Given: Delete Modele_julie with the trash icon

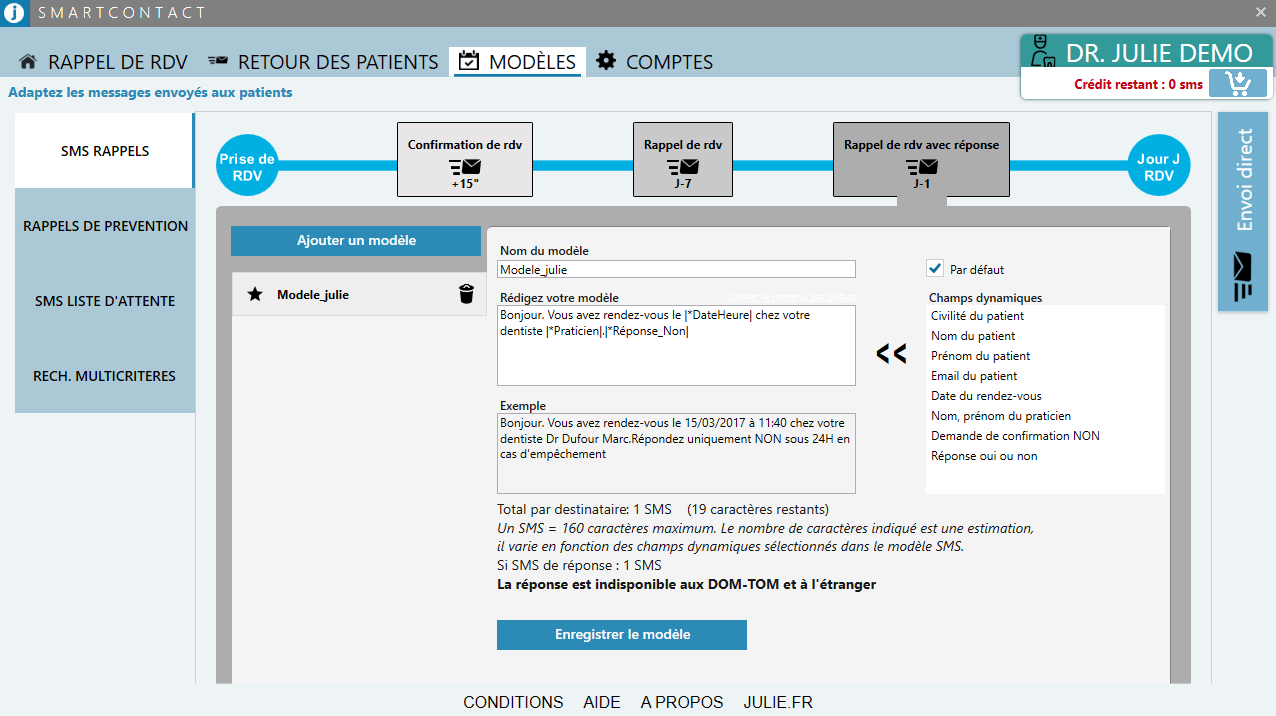Looking at the screenshot, I should click(x=466, y=294).
